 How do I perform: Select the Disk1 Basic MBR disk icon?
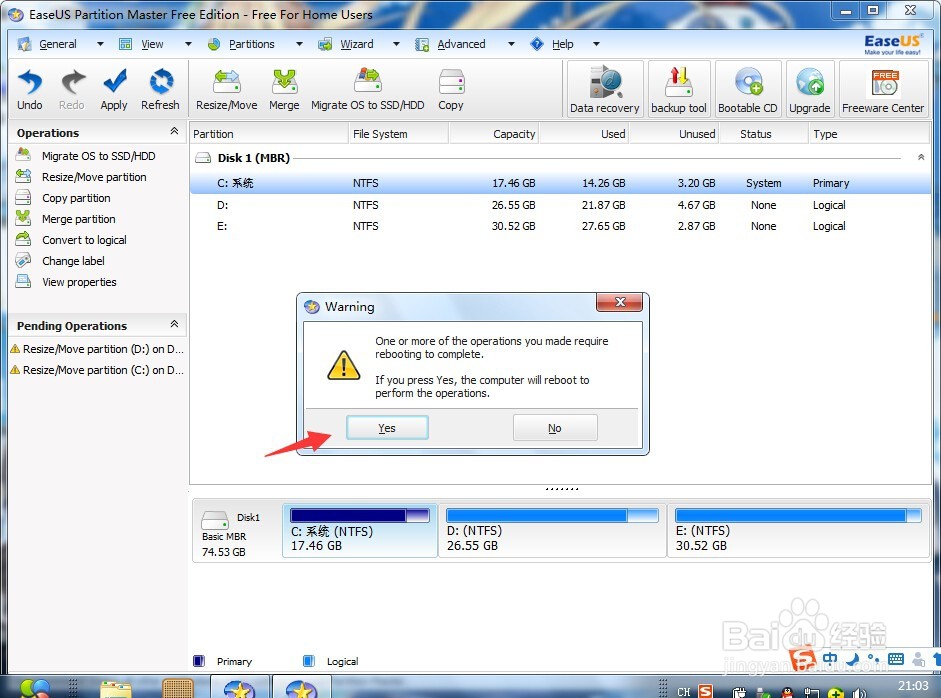pyautogui.click(x=215, y=519)
